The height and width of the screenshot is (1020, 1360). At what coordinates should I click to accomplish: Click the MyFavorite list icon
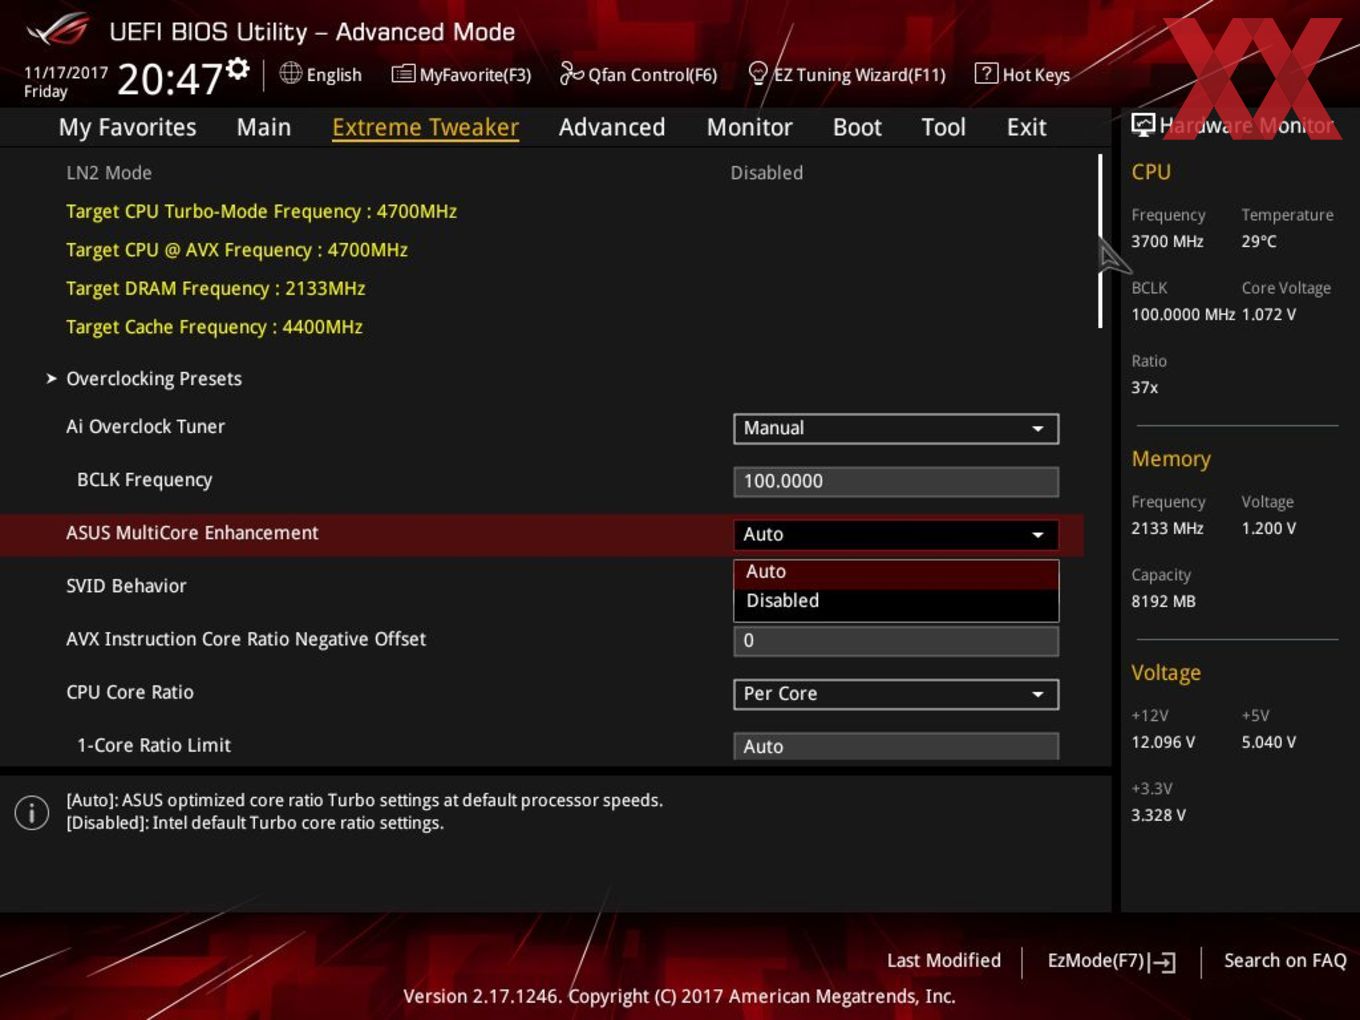click(x=403, y=74)
